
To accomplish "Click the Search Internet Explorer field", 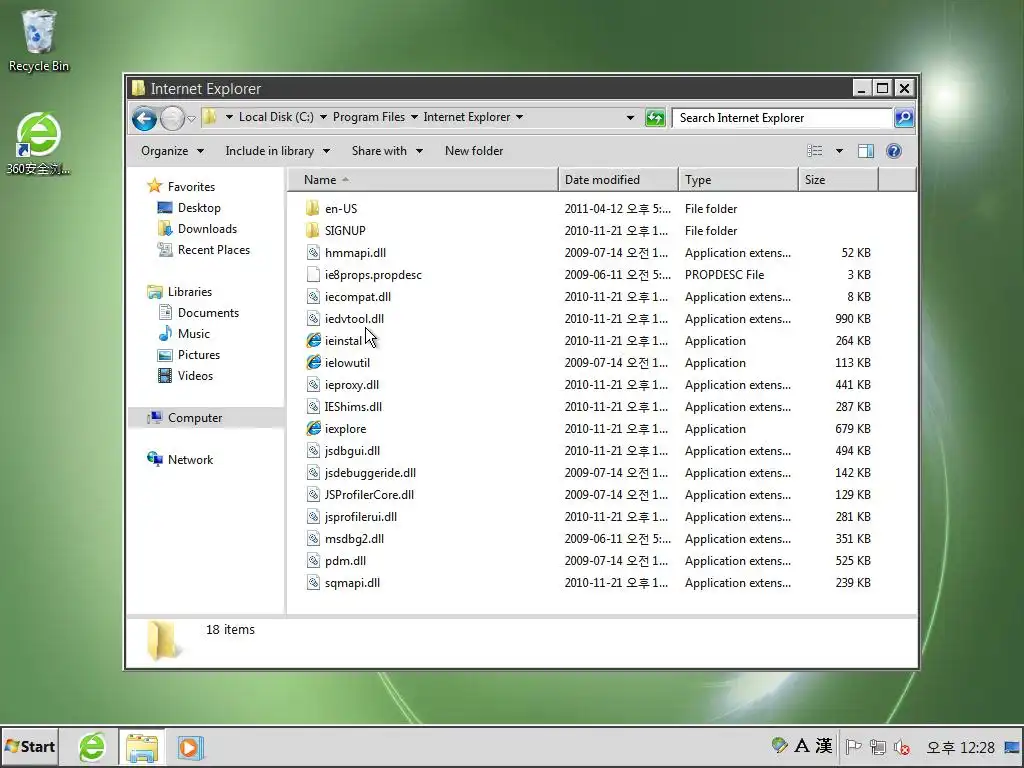I will pyautogui.click(x=782, y=118).
